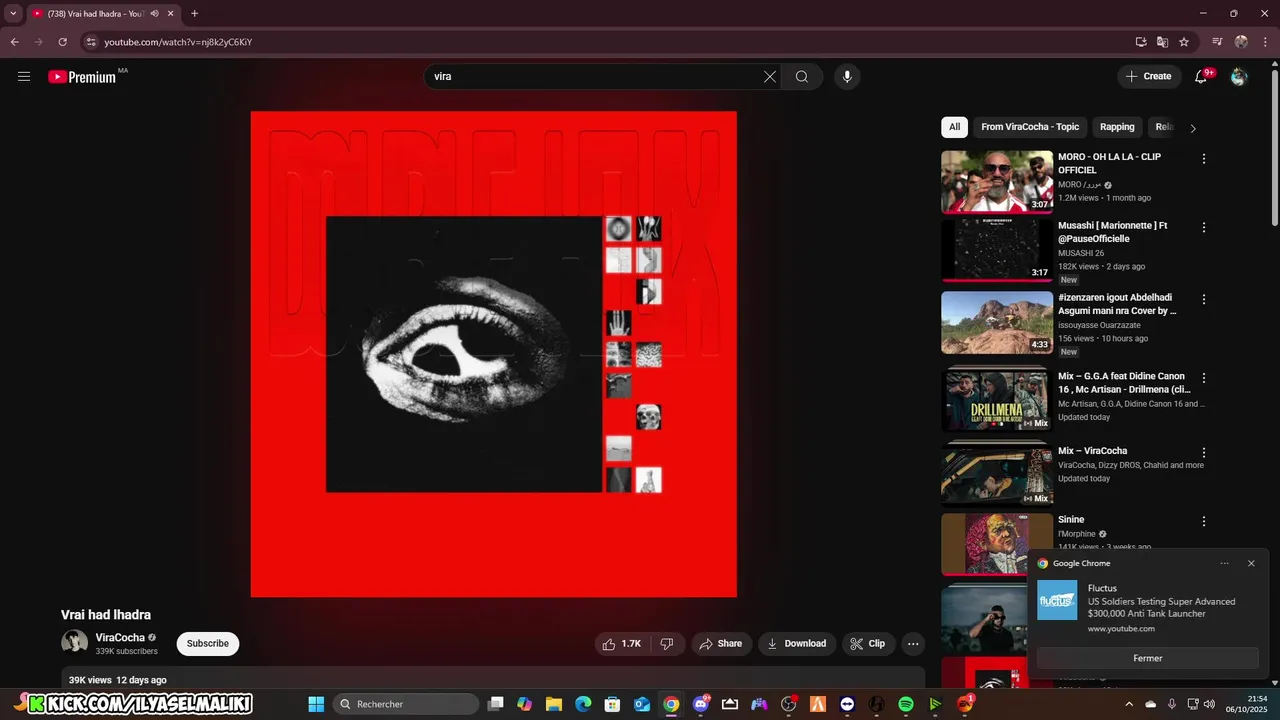This screenshot has width=1280, height=720.
Task: Subscribe to ViraCocha channel
Action: point(208,644)
